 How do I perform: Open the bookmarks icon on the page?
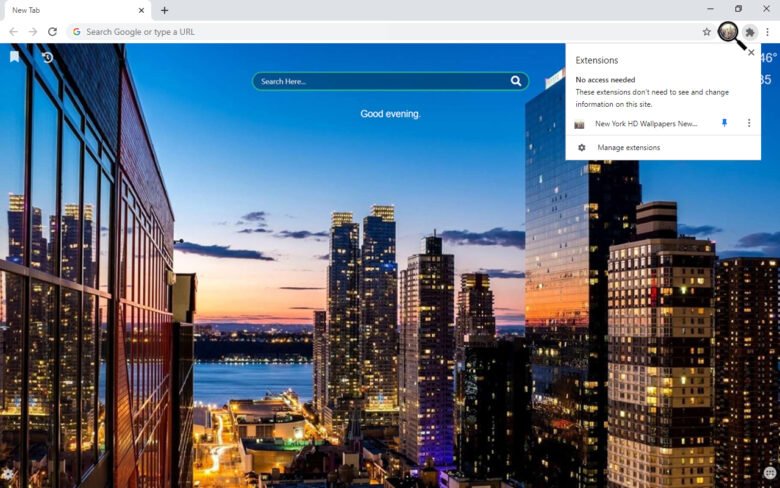coord(14,57)
